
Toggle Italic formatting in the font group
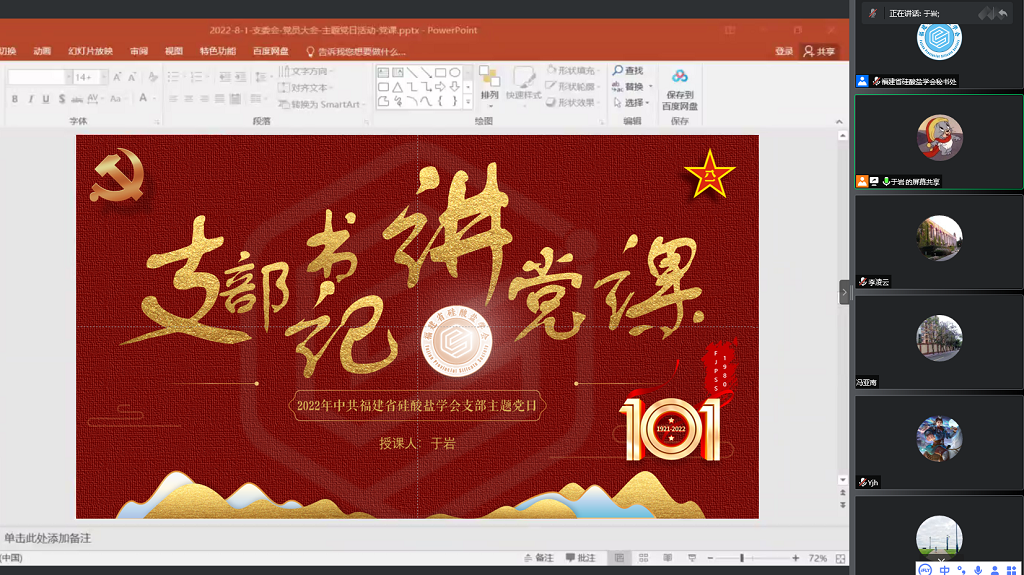click(x=31, y=99)
